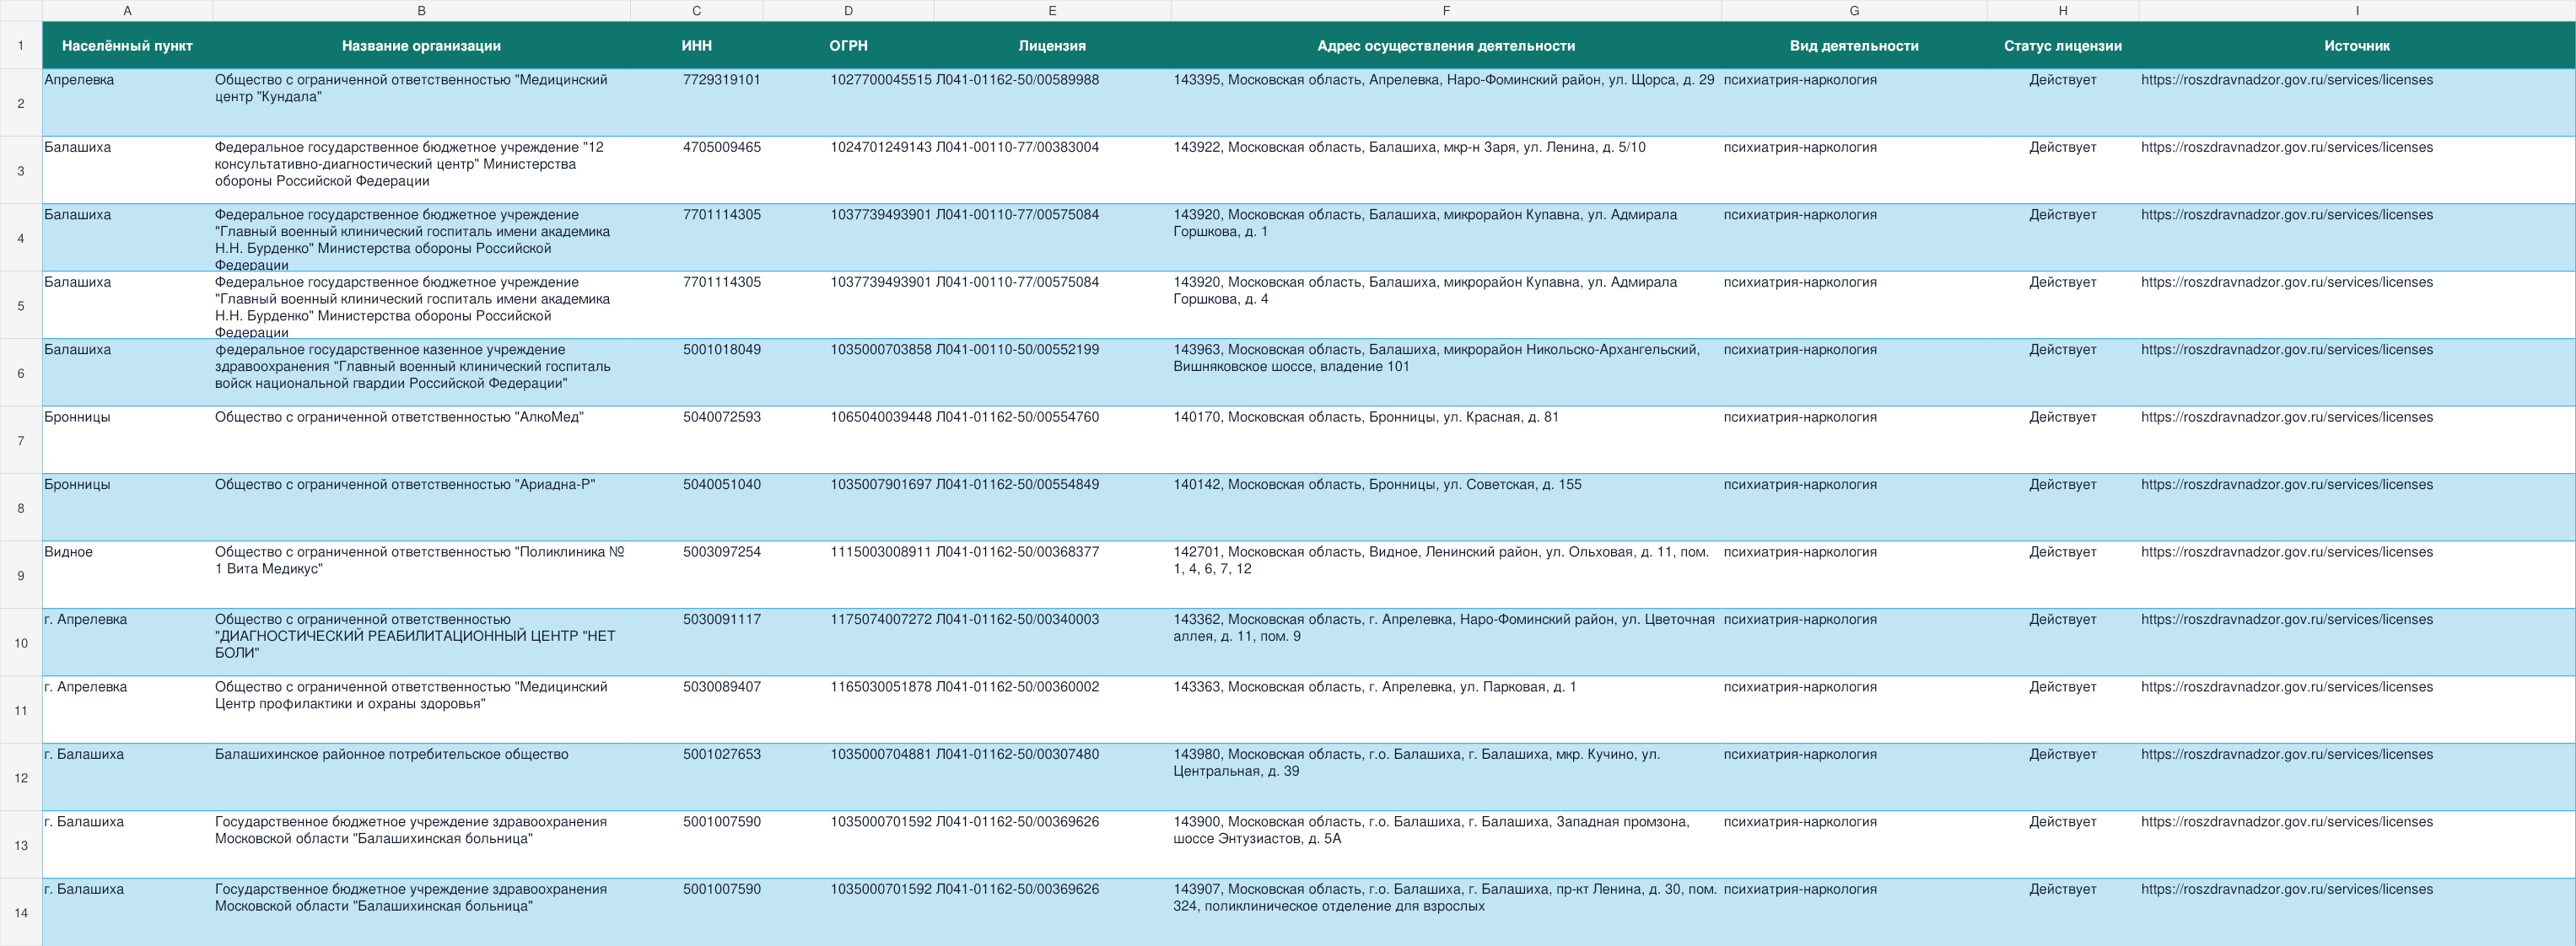Select row 9 header
Screen dimensions: 2576x946
point(21,575)
